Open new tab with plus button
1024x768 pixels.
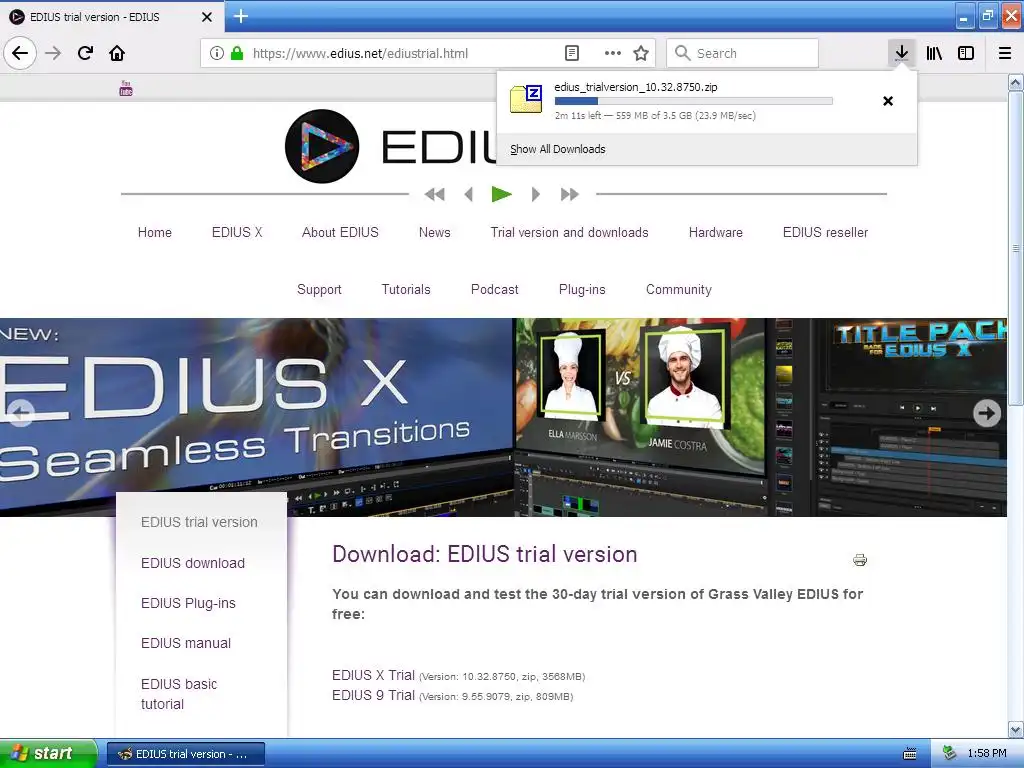(240, 16)
